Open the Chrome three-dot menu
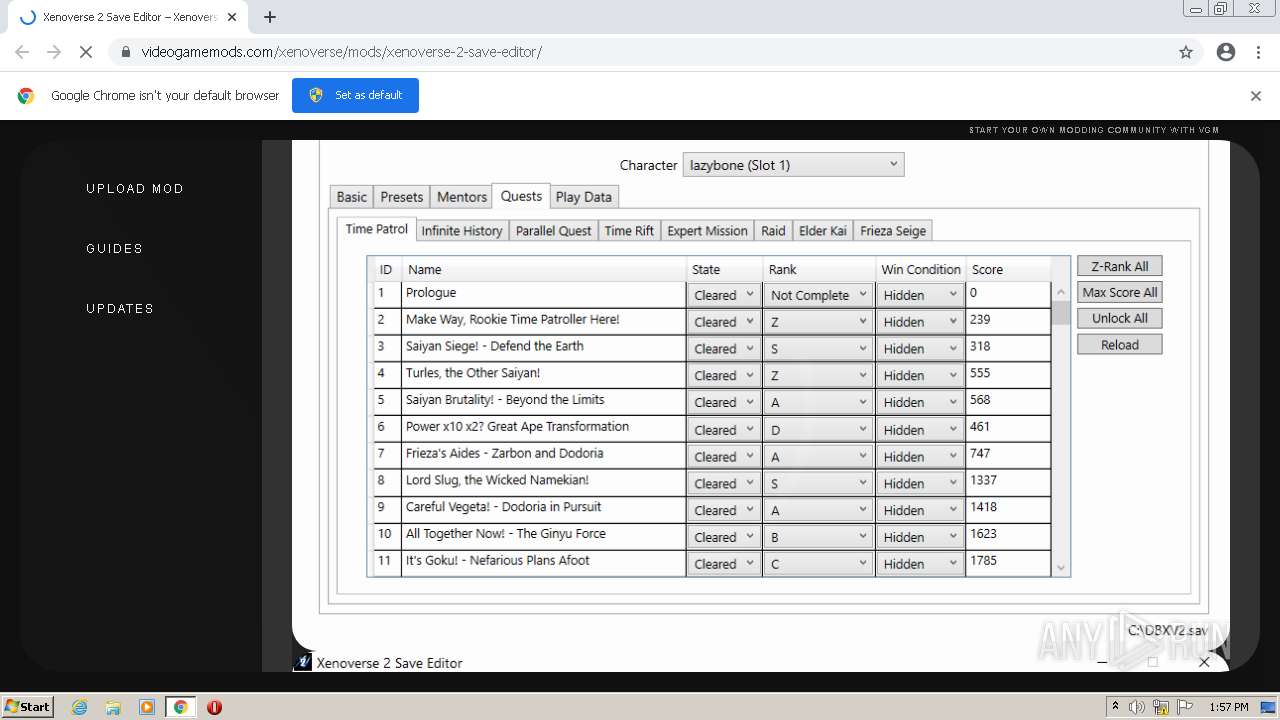 (1258, 52)
